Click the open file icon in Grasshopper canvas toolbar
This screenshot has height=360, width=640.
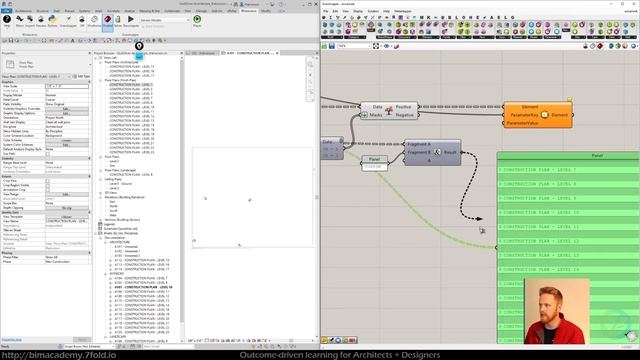click(x=324, y=46)
